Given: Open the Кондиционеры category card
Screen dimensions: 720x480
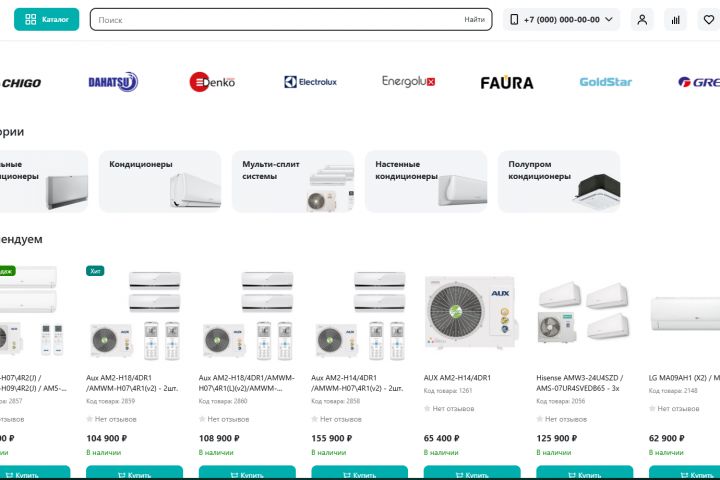Looking at the screenshot, I should 160,181.
